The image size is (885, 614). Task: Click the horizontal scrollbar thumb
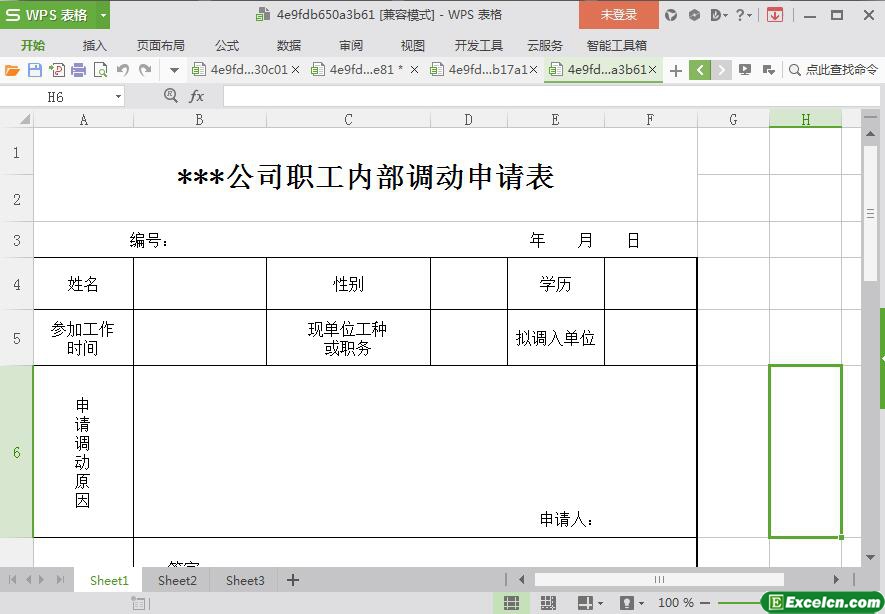tap(659, 579)
